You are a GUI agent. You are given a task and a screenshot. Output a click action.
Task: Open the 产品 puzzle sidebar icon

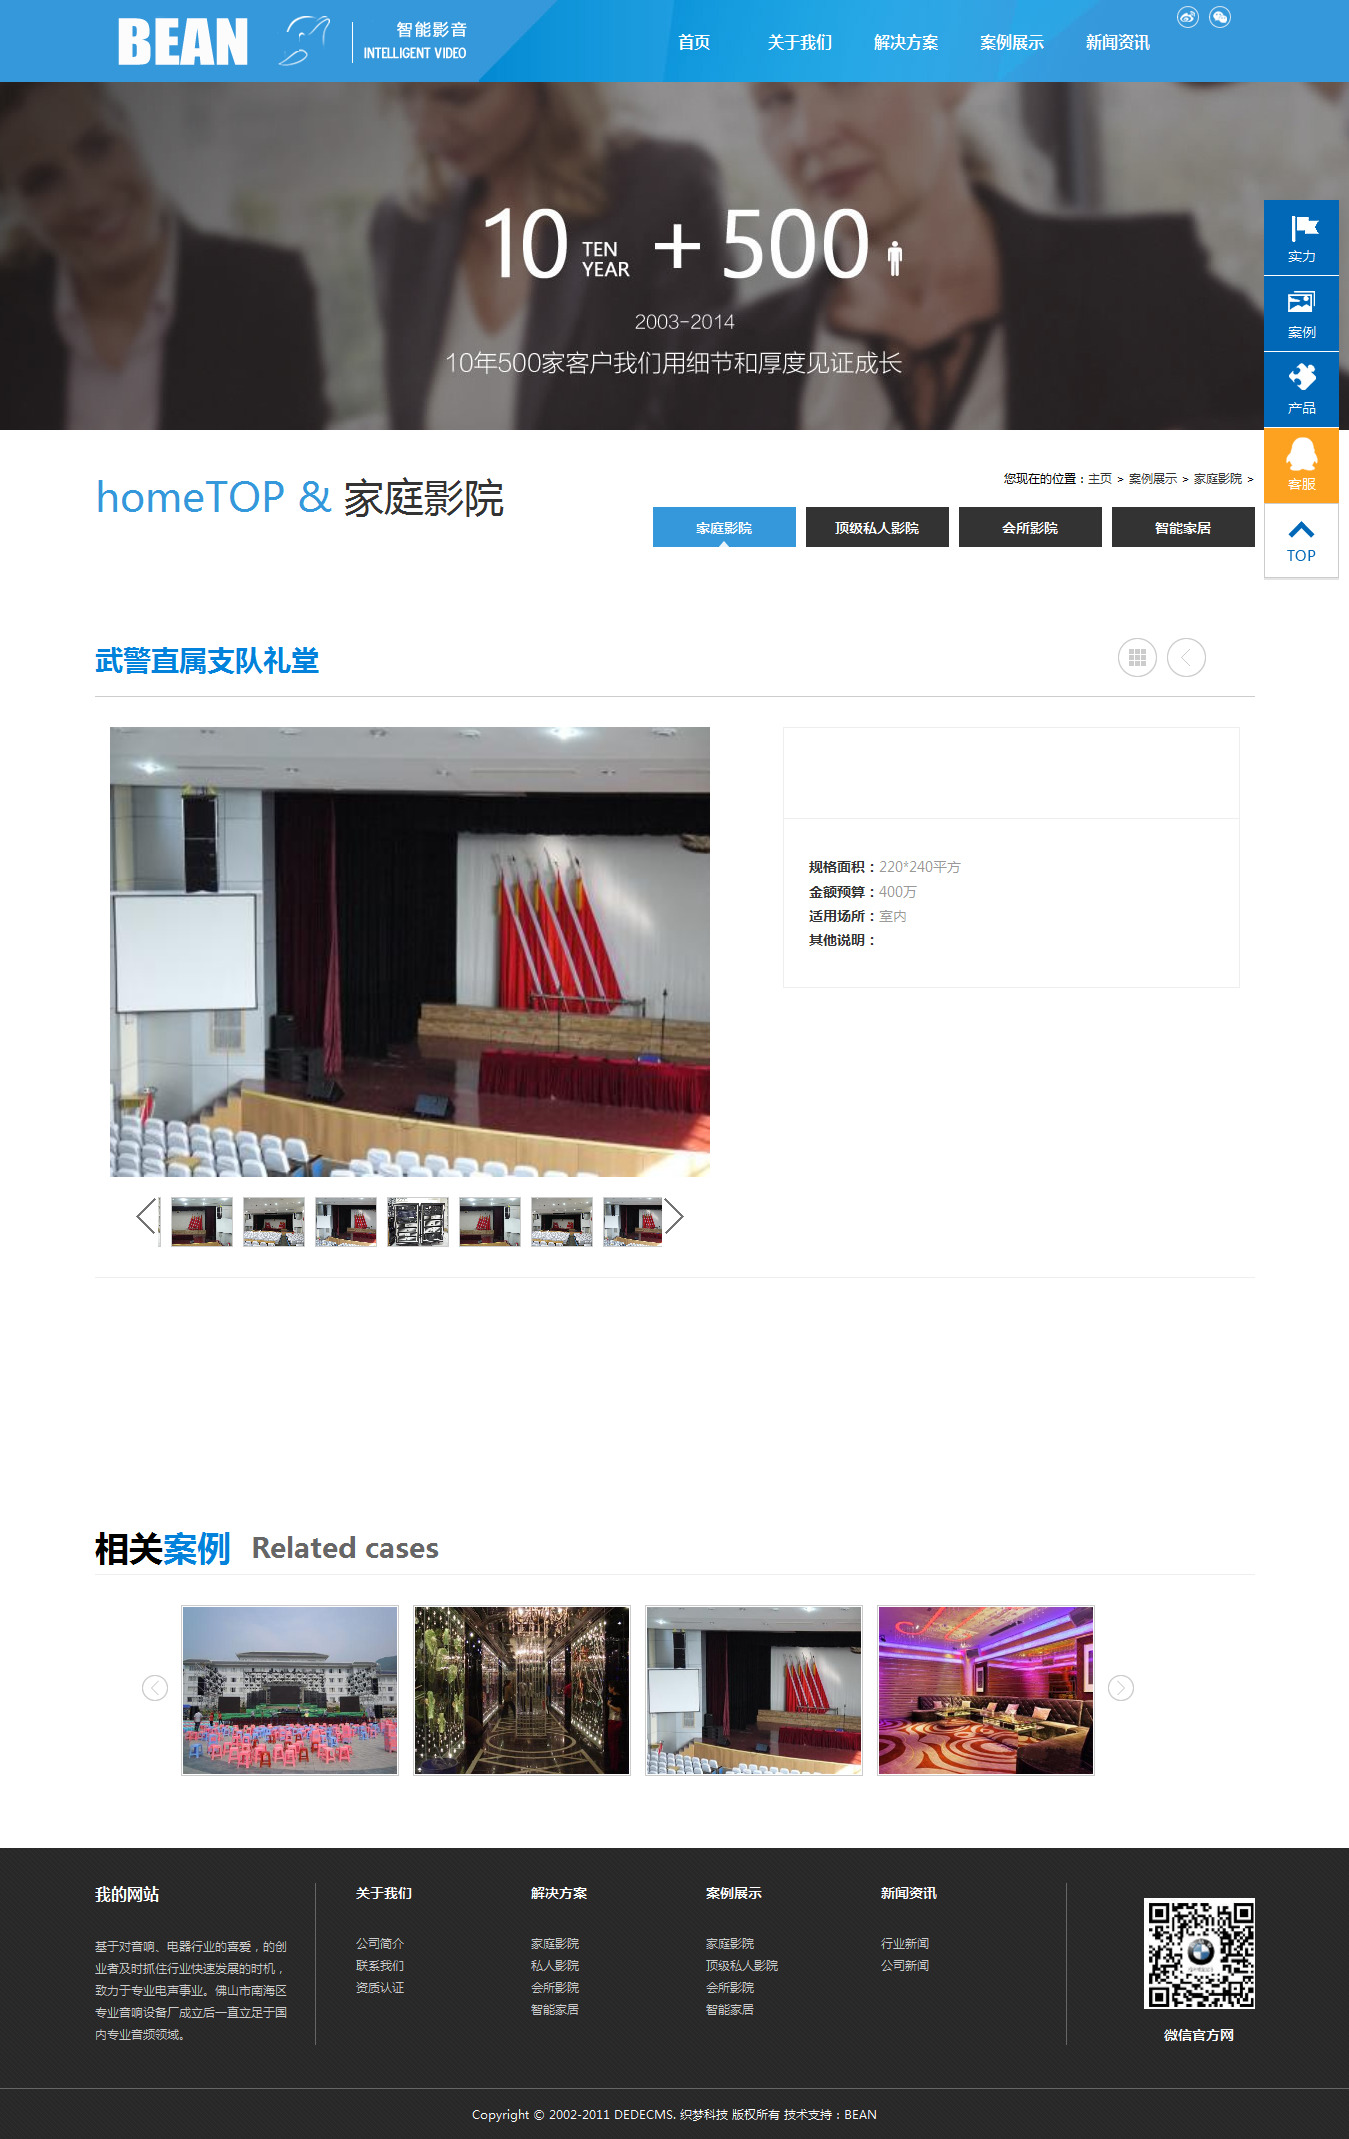1301,389
